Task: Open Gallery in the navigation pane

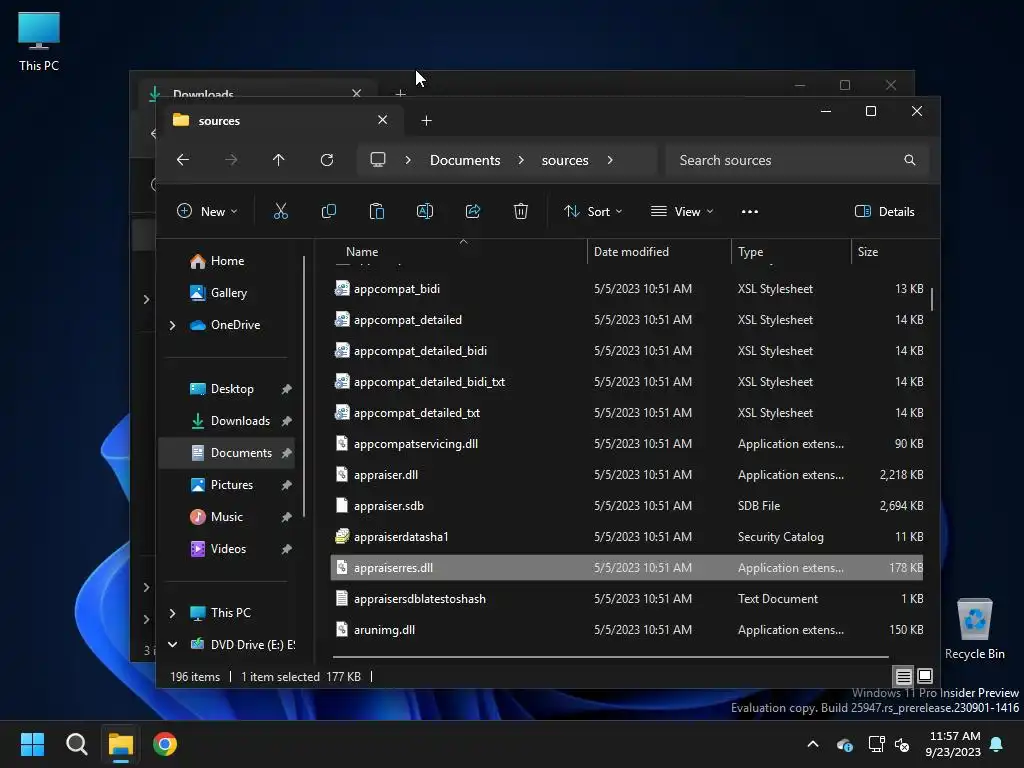Action: 228,293
